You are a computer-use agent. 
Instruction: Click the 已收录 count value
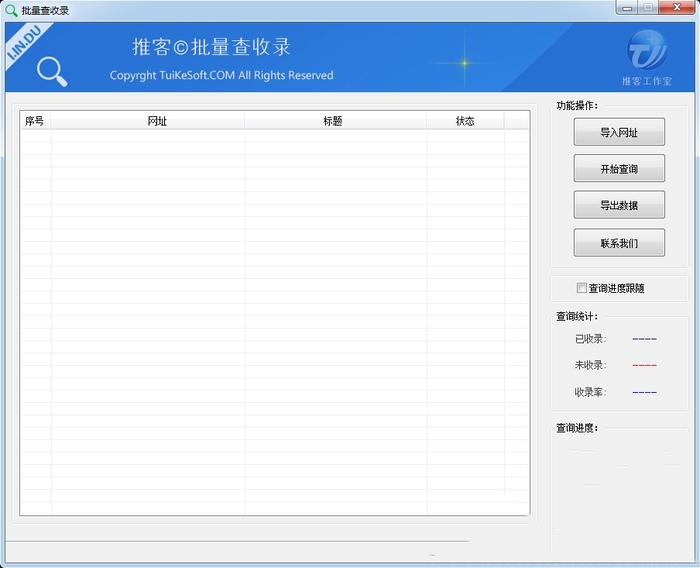pyautogui.click(x=644, y=339)
